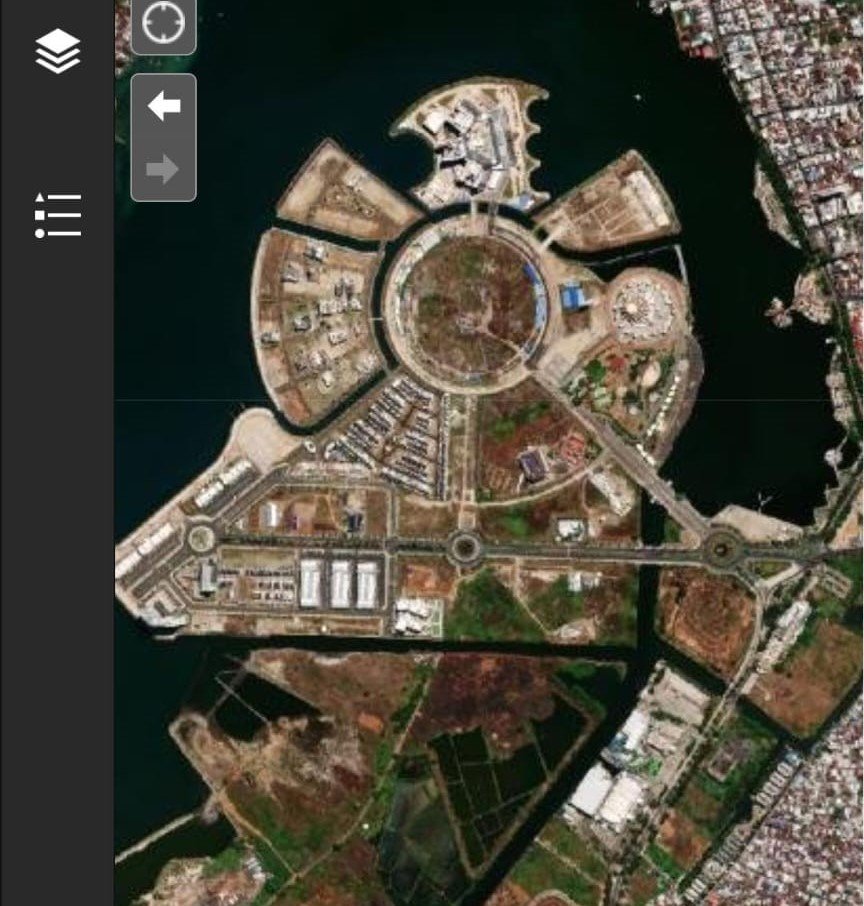The image size is (864, 906).
Task: Open the layers stack panel
Action: pos(57,51)
